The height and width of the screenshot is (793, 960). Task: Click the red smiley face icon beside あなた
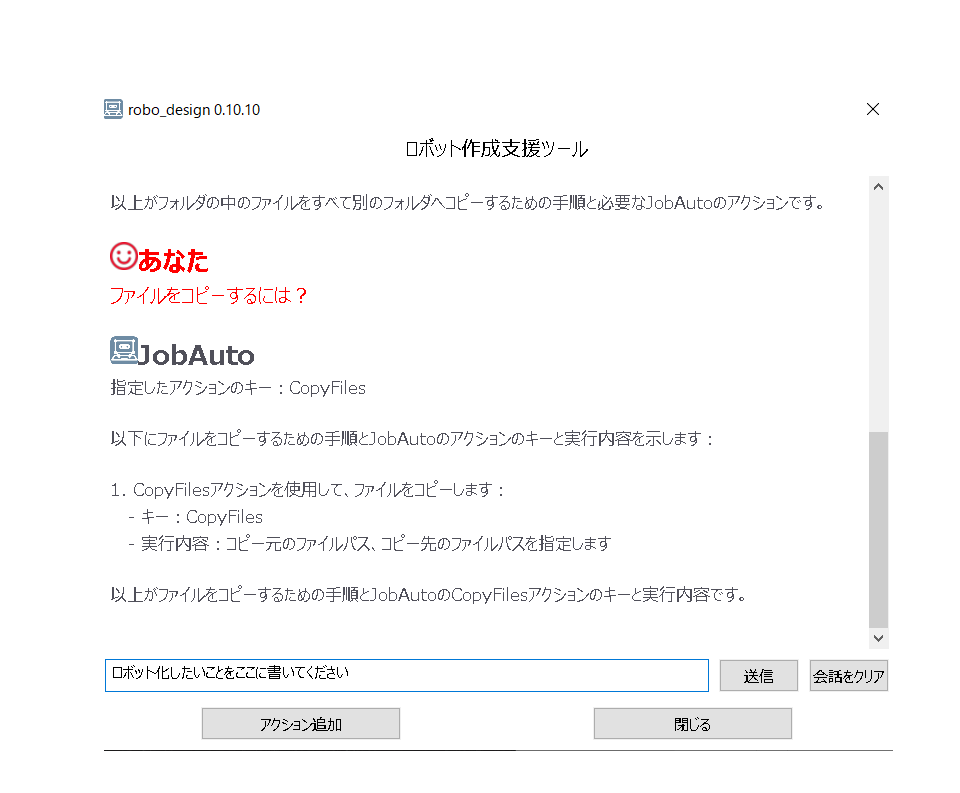coord(124,257)
